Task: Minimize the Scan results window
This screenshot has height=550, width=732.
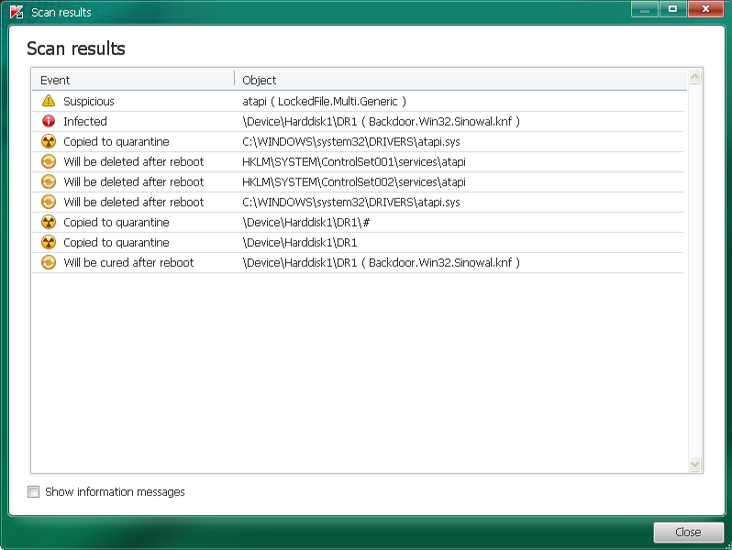Action: pos(645,9)
